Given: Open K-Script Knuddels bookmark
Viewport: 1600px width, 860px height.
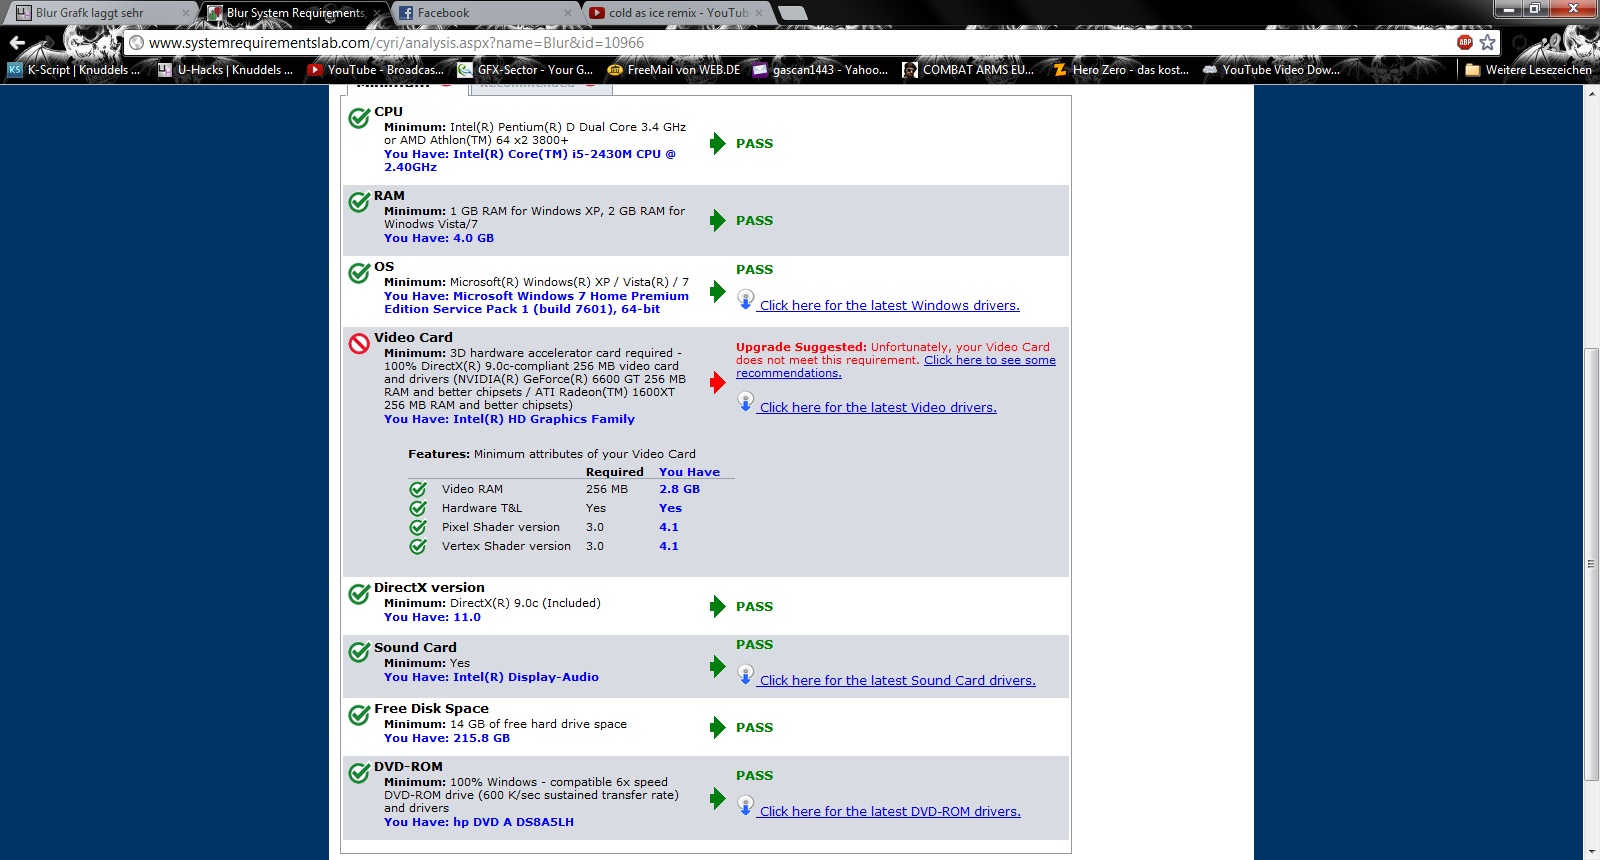Looking at the screenshot, I should pos(75,70).
